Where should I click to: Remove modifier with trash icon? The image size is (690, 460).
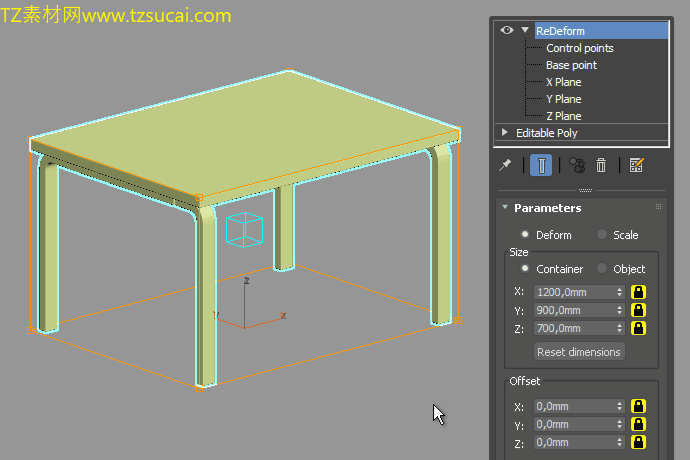pyautogui.click(x=601, y=166)
